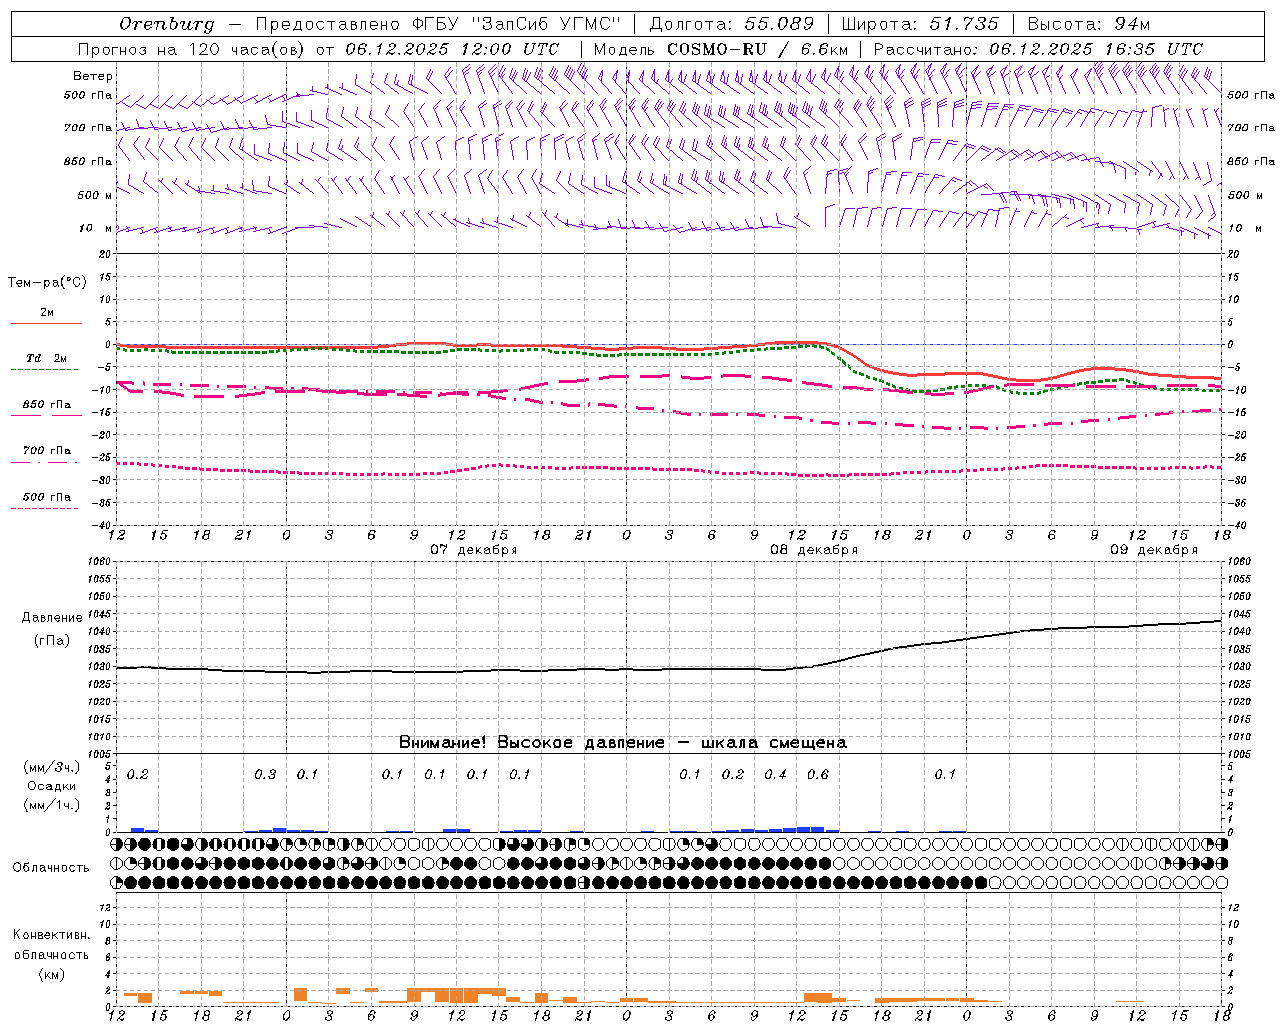Select the "Долгота: 55.089" header value
The width and height of the screenshot is (1280, 1024).
coord(732,24)
